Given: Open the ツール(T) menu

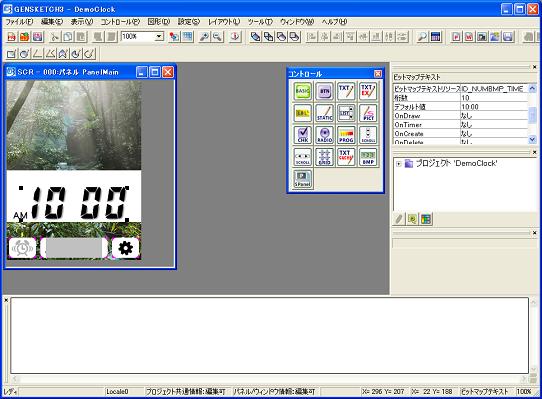Looking at the screenshot, I should coord(260,22).
